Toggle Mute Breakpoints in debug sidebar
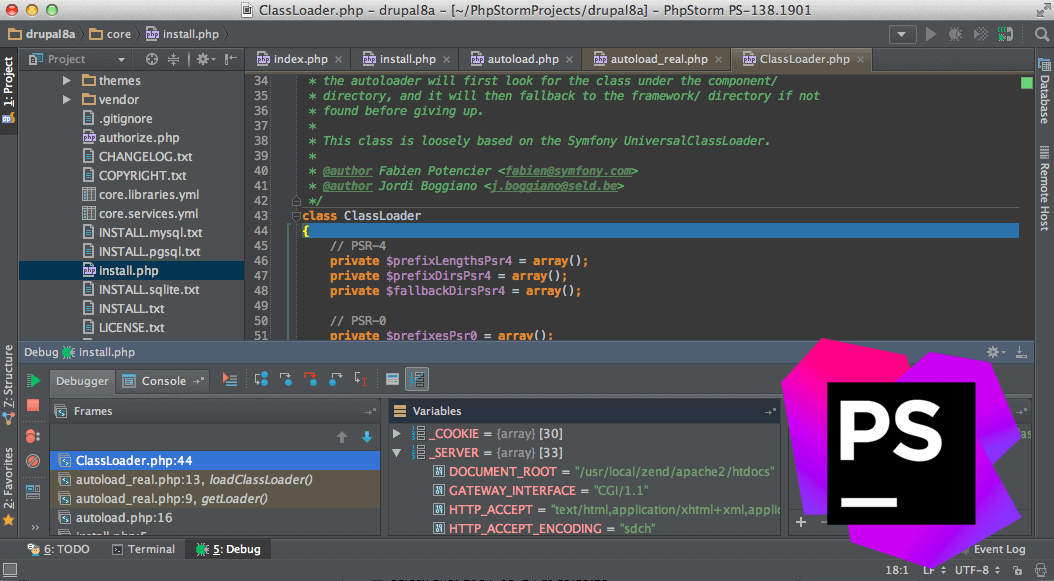This screenshot has width=1054, height=581. [33, 461]
